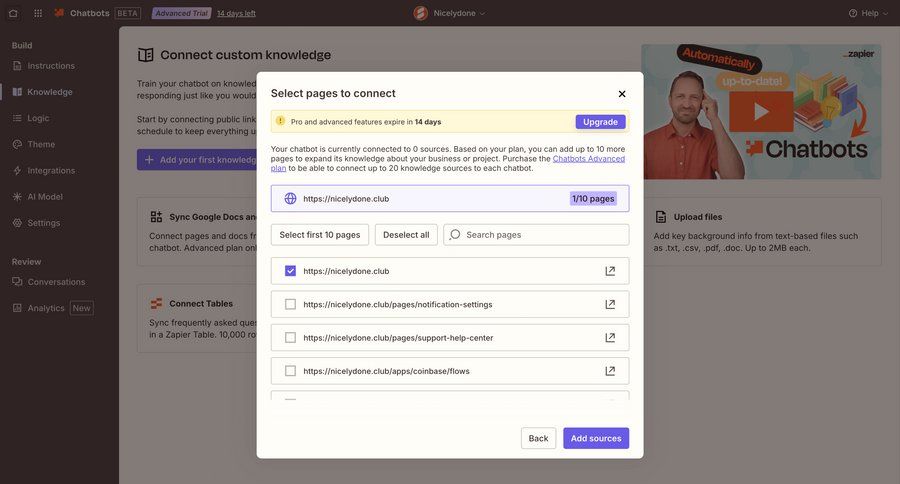Screen dimensions: 900x484
Task: Click the Connect Tables card heading
Action: tap(201, 304)
